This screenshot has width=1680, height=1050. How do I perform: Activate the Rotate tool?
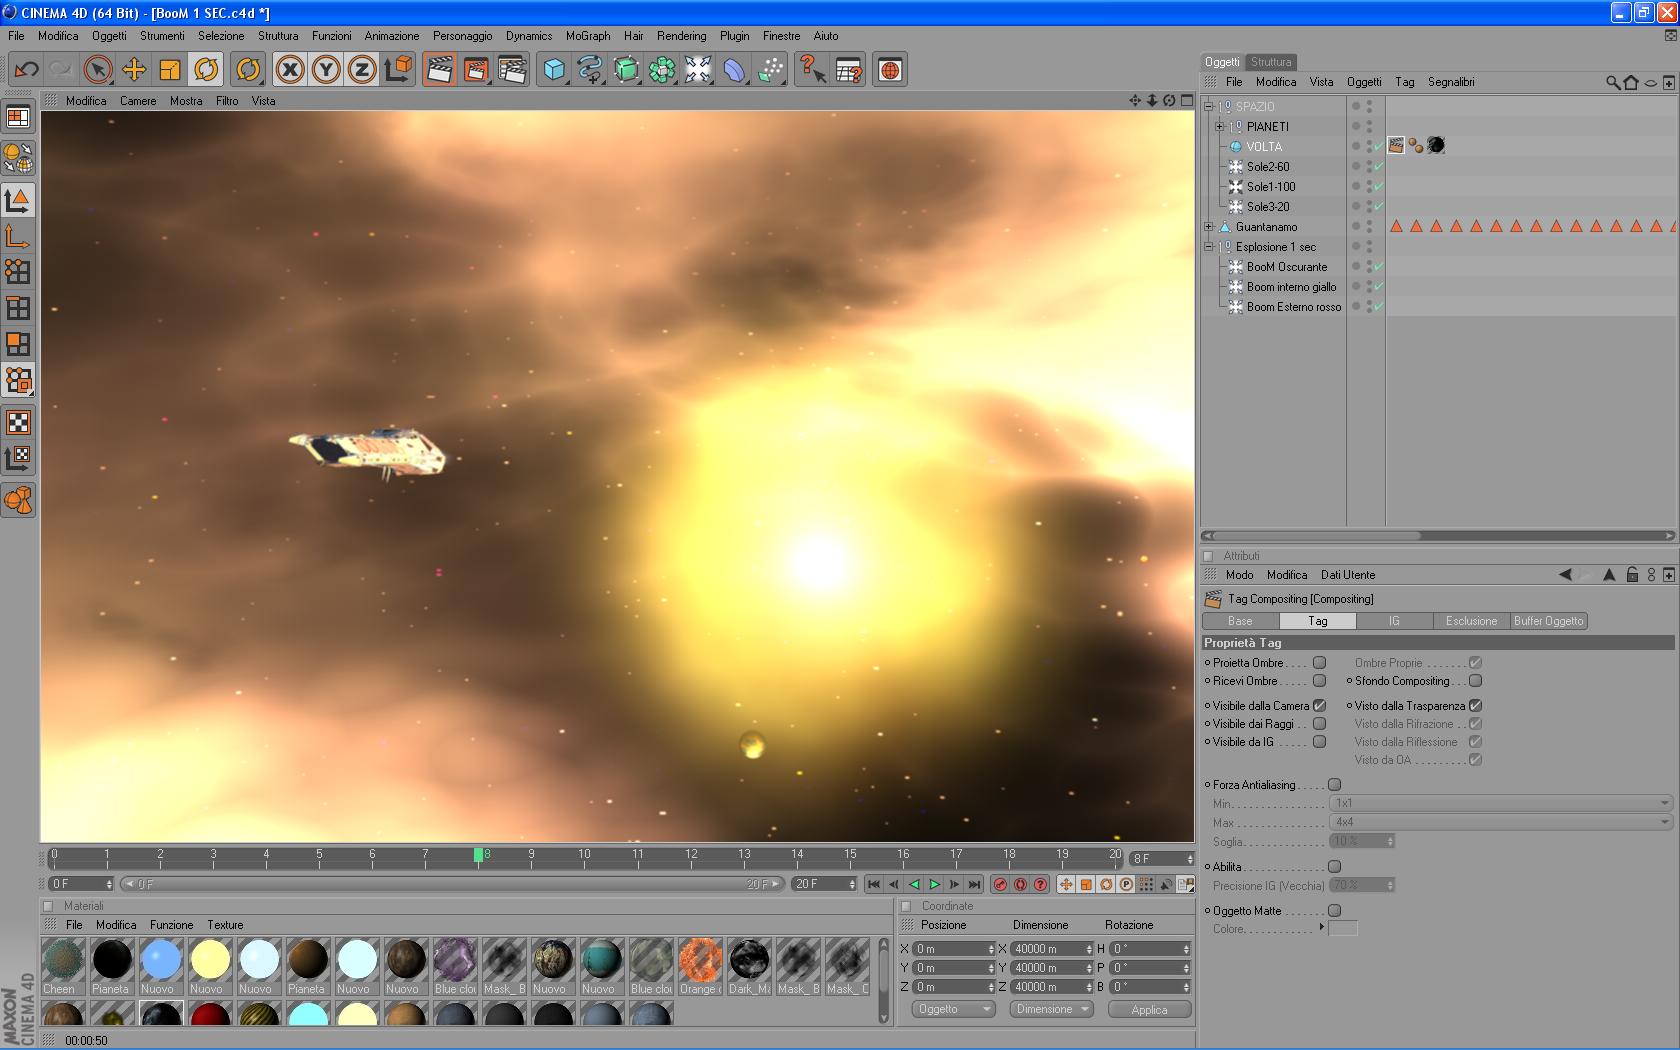point(206,69)
